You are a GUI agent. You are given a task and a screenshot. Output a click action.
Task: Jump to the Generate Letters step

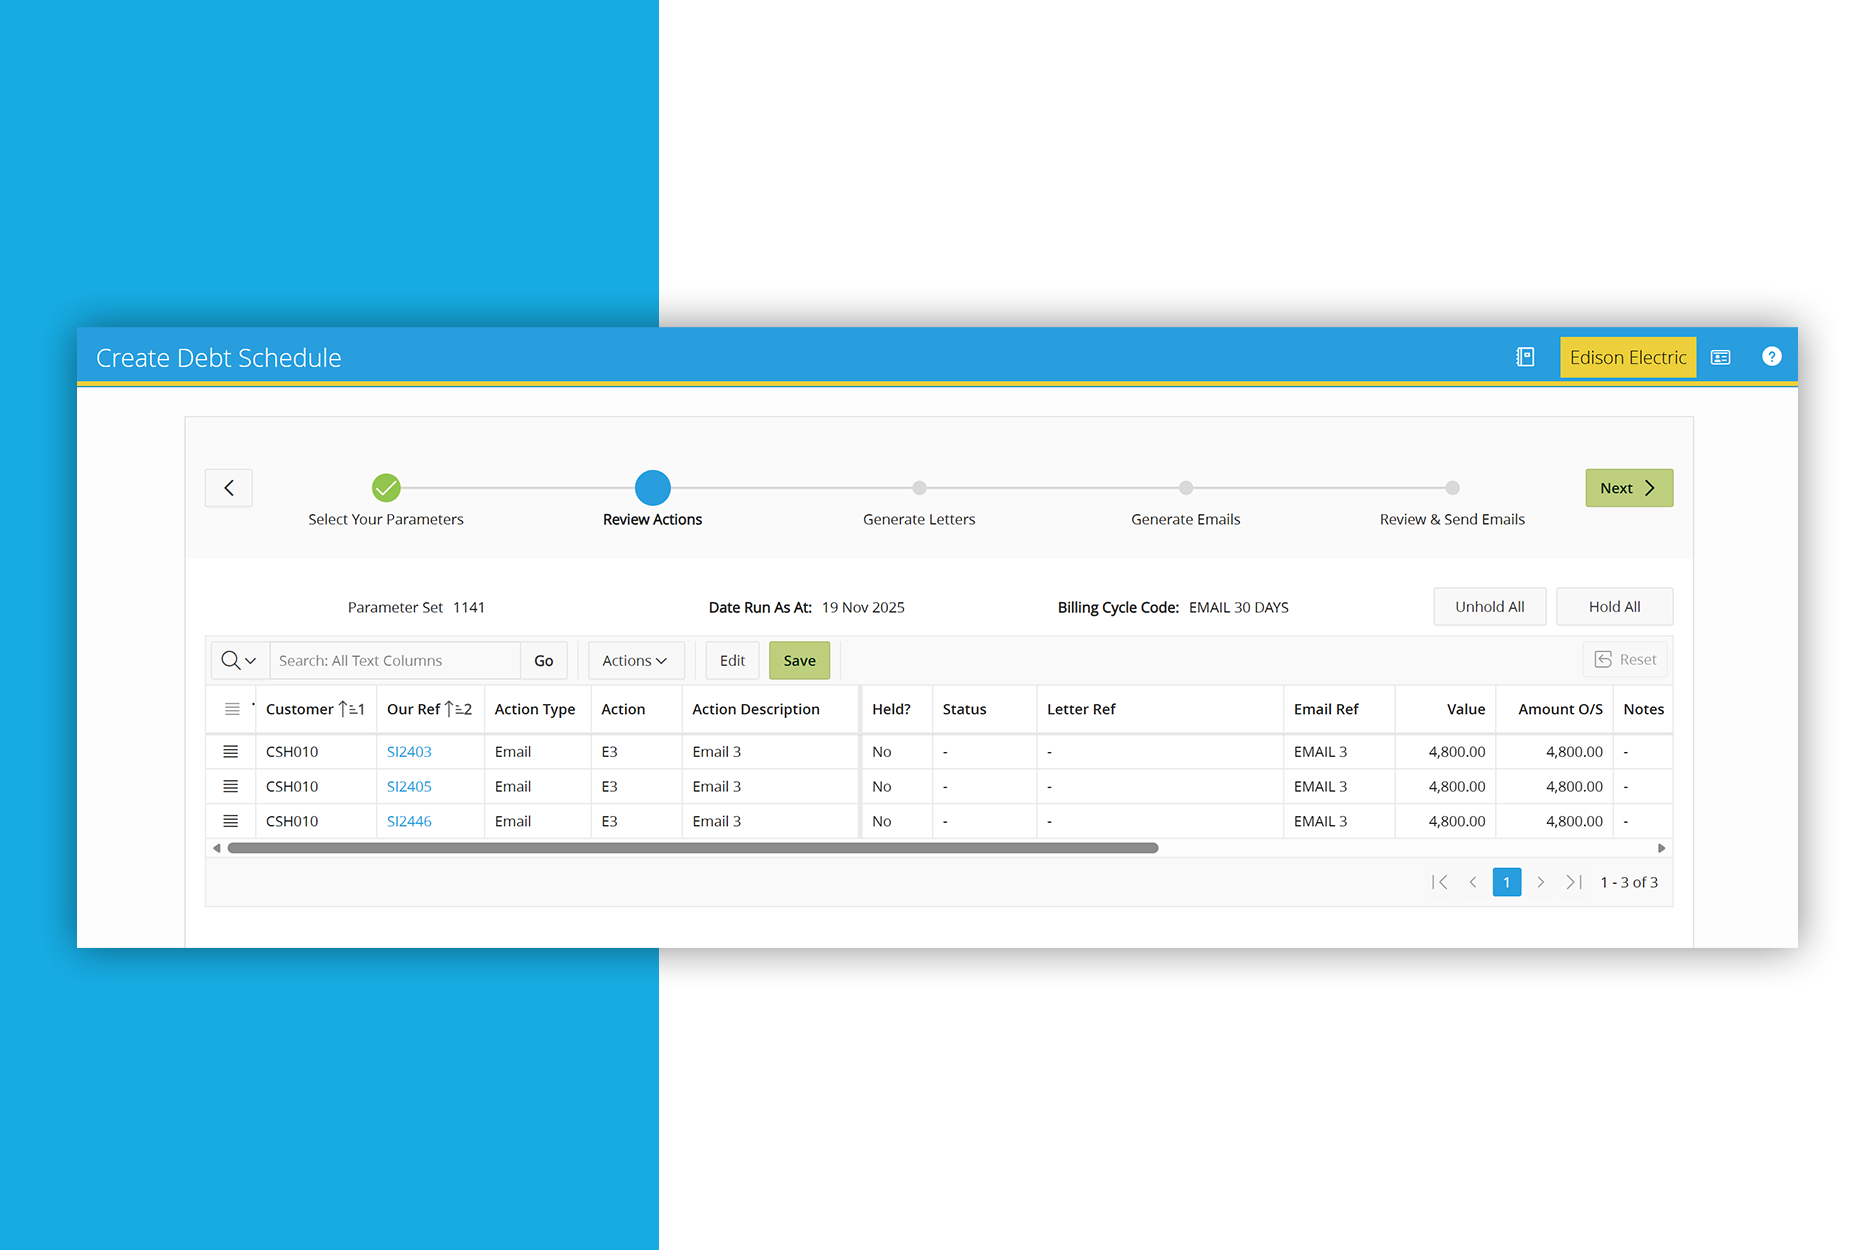pos(919,488)
